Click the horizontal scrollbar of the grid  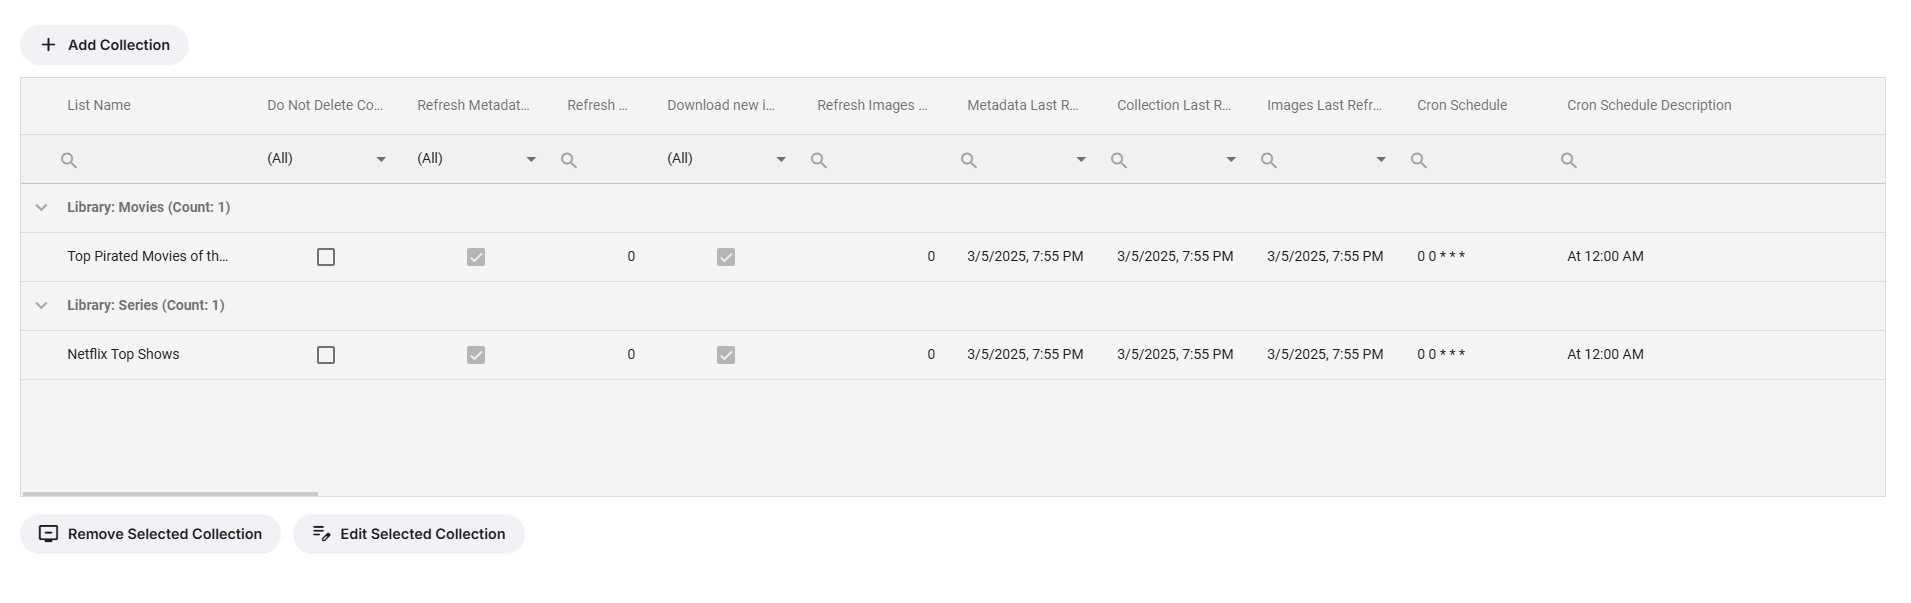170,494
